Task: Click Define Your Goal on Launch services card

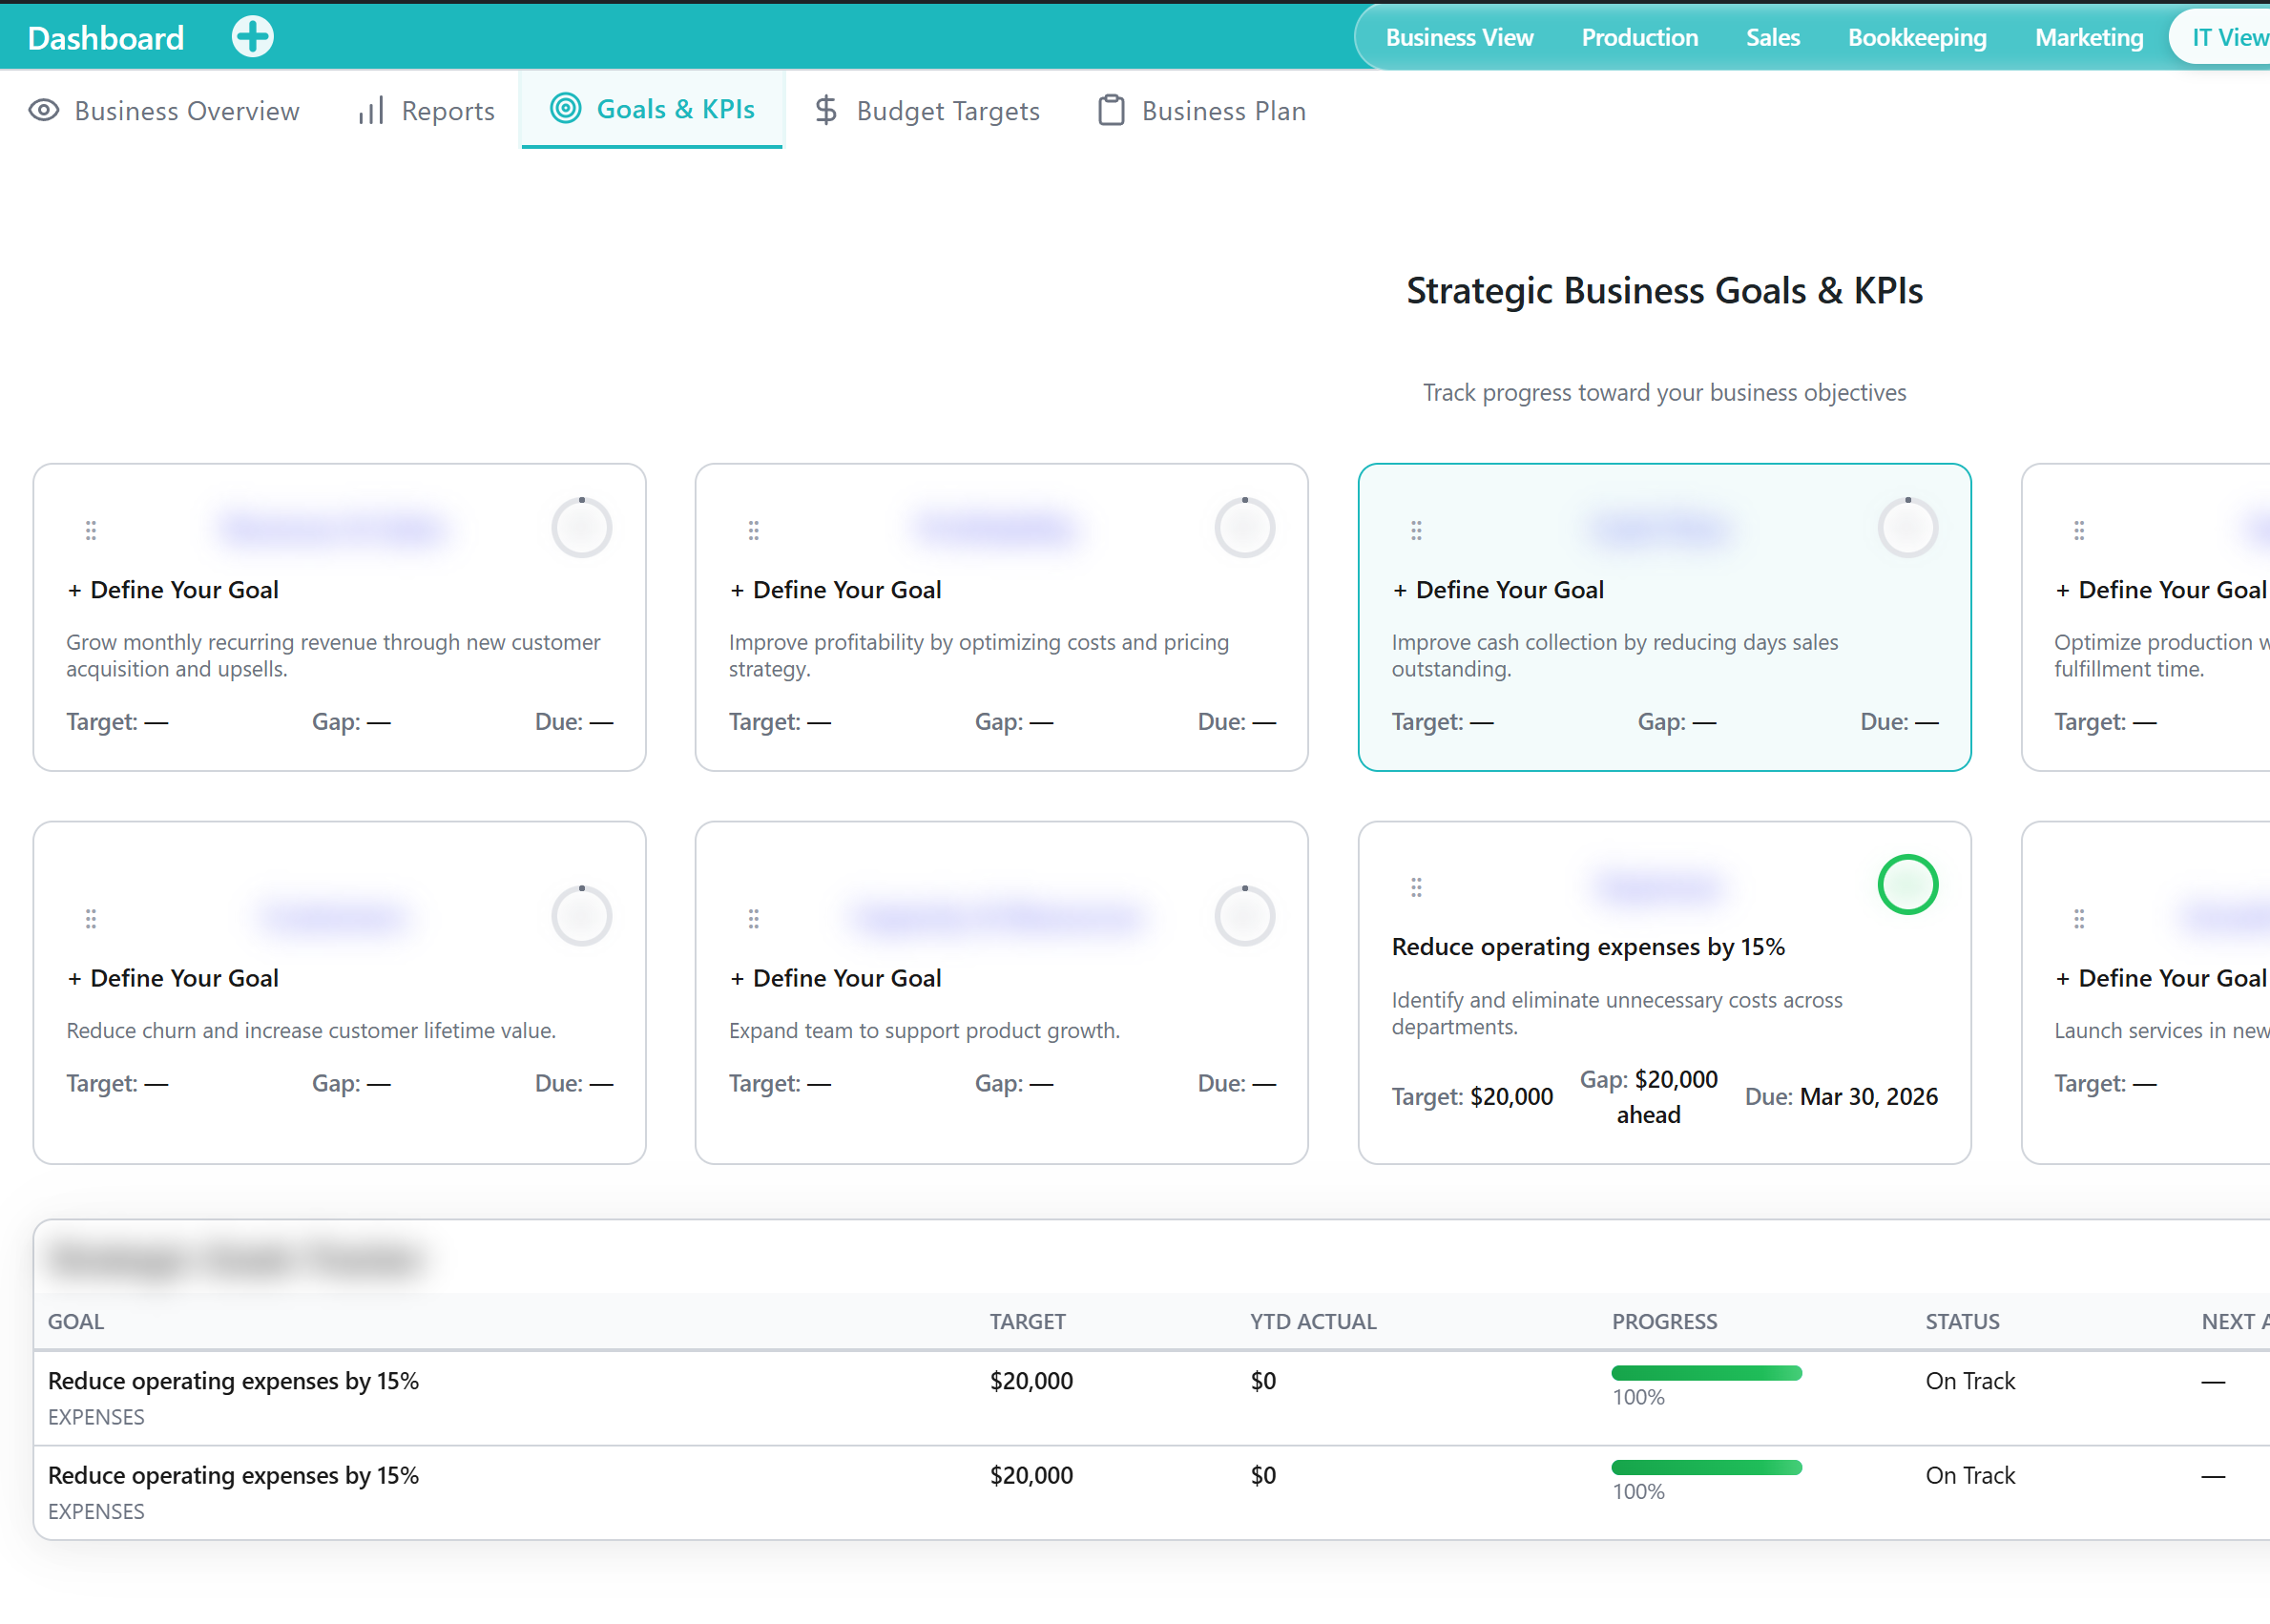Action: 2161,978
